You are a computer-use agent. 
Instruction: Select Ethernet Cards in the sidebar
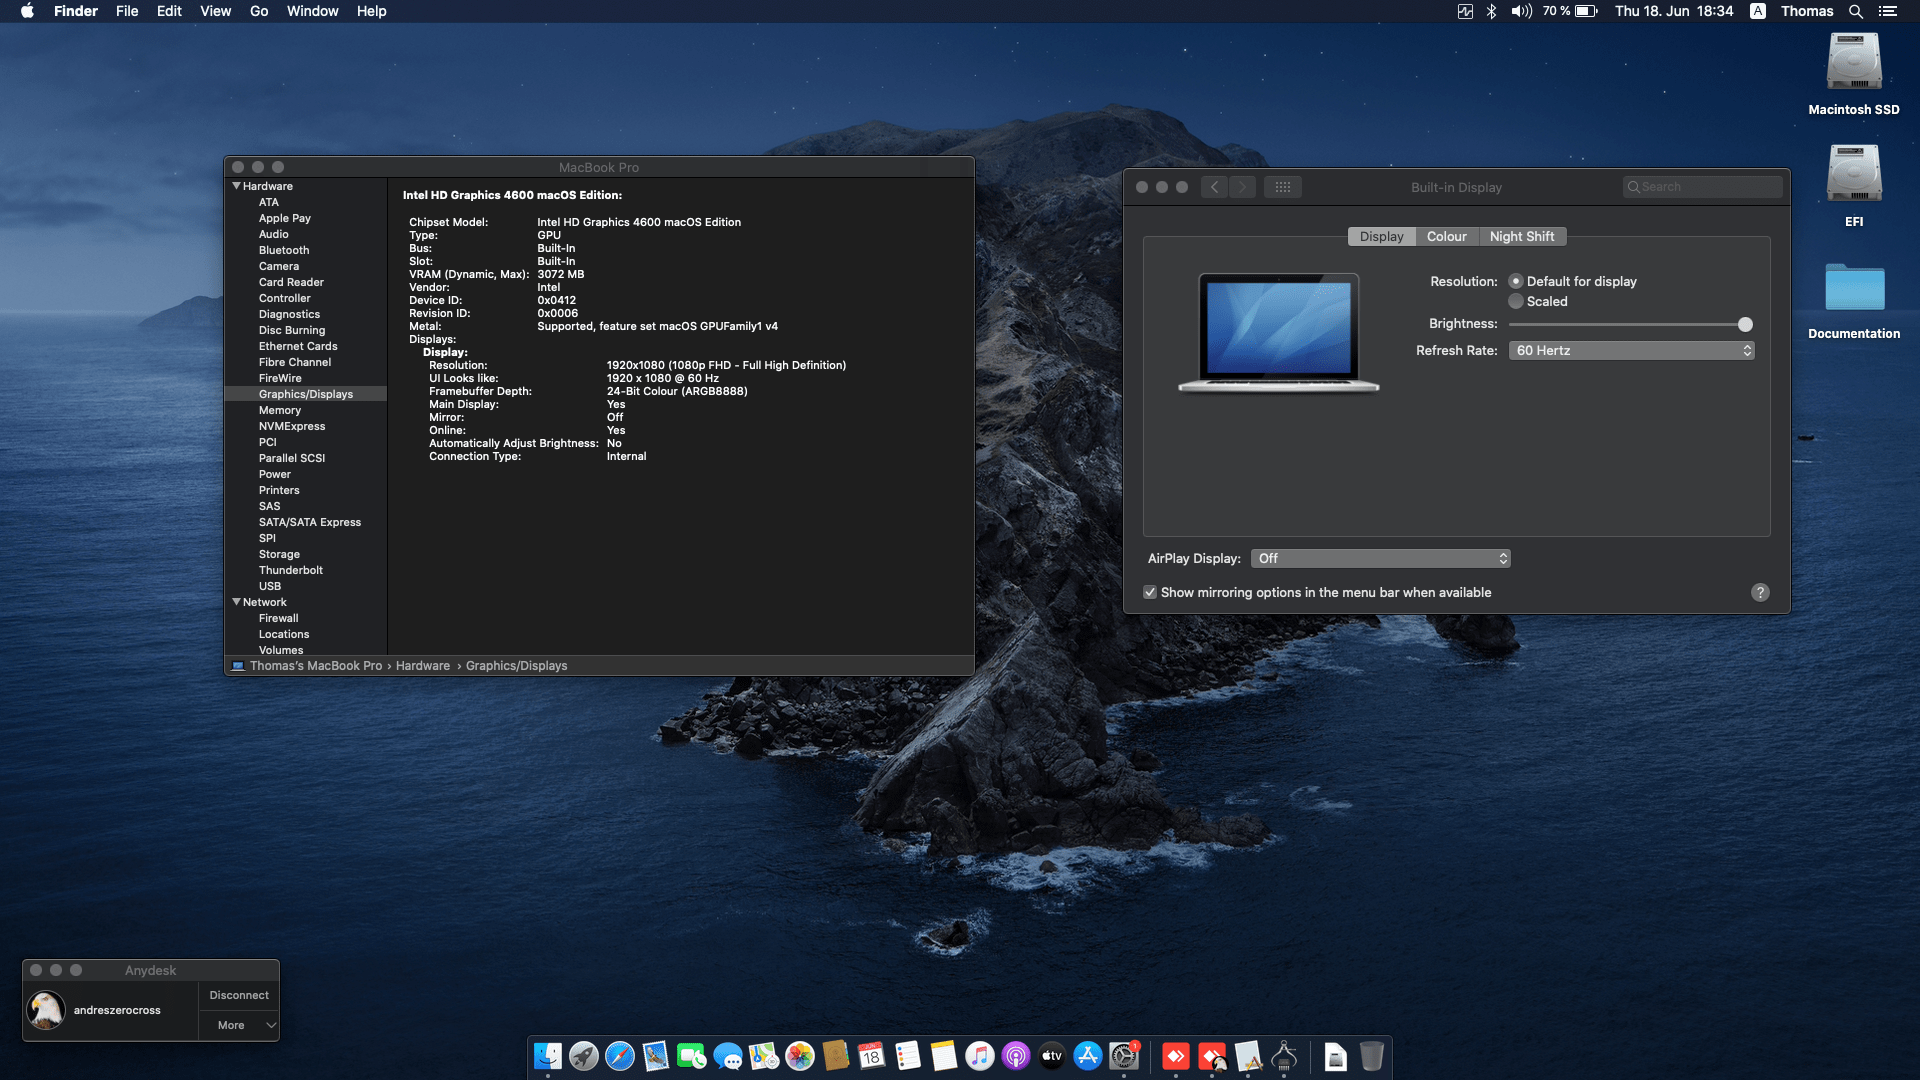[x=298, y=346]
